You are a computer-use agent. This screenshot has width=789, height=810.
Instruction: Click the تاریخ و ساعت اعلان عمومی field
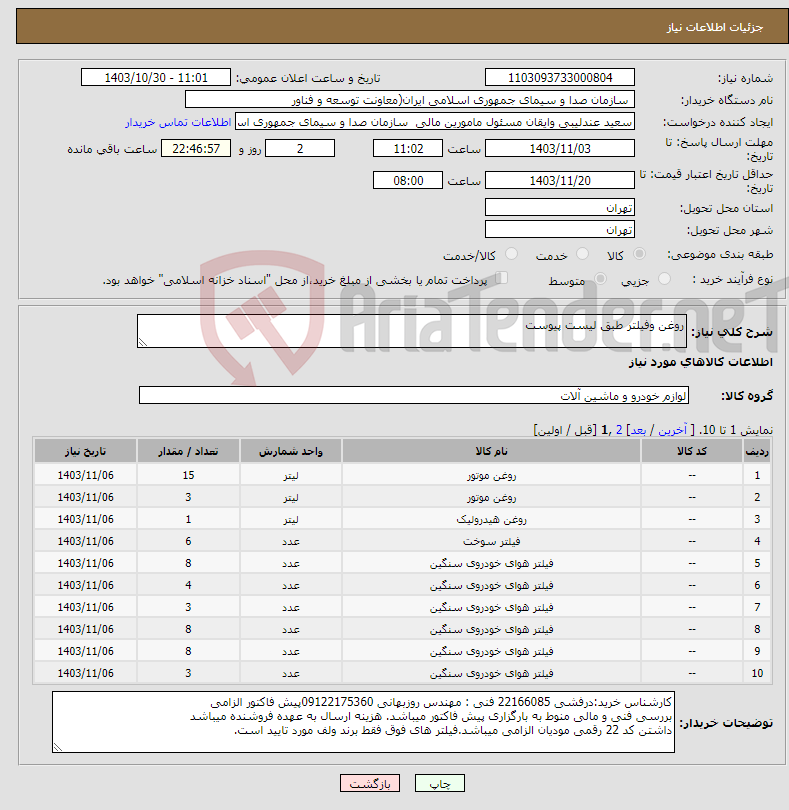tap(156, 77)
